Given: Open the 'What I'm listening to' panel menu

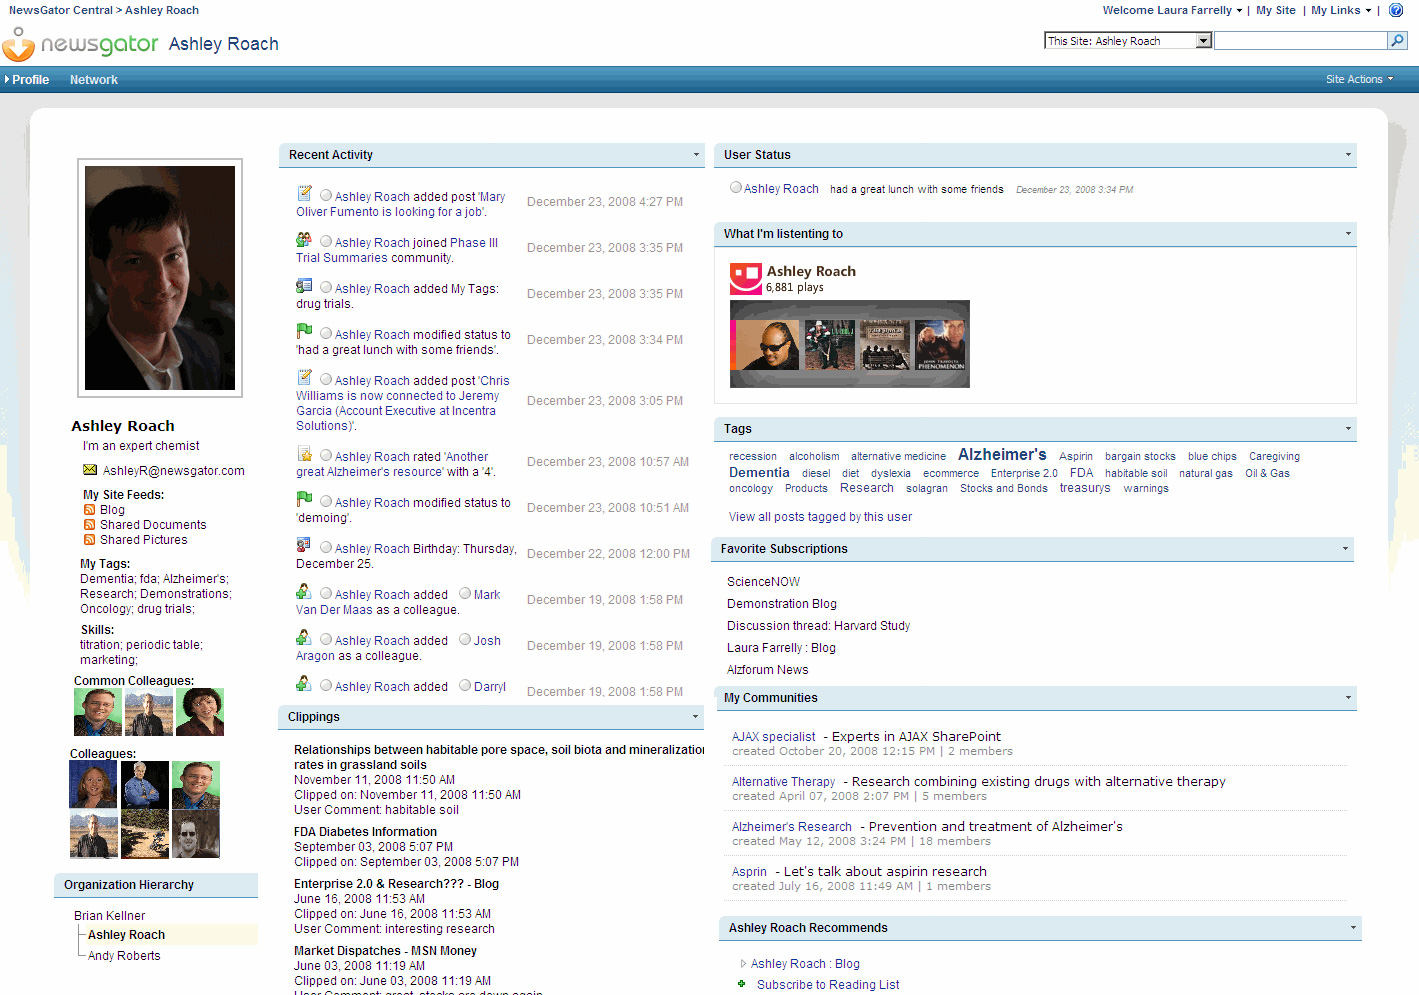Looking at the screenshot, I should [1348, 234].
